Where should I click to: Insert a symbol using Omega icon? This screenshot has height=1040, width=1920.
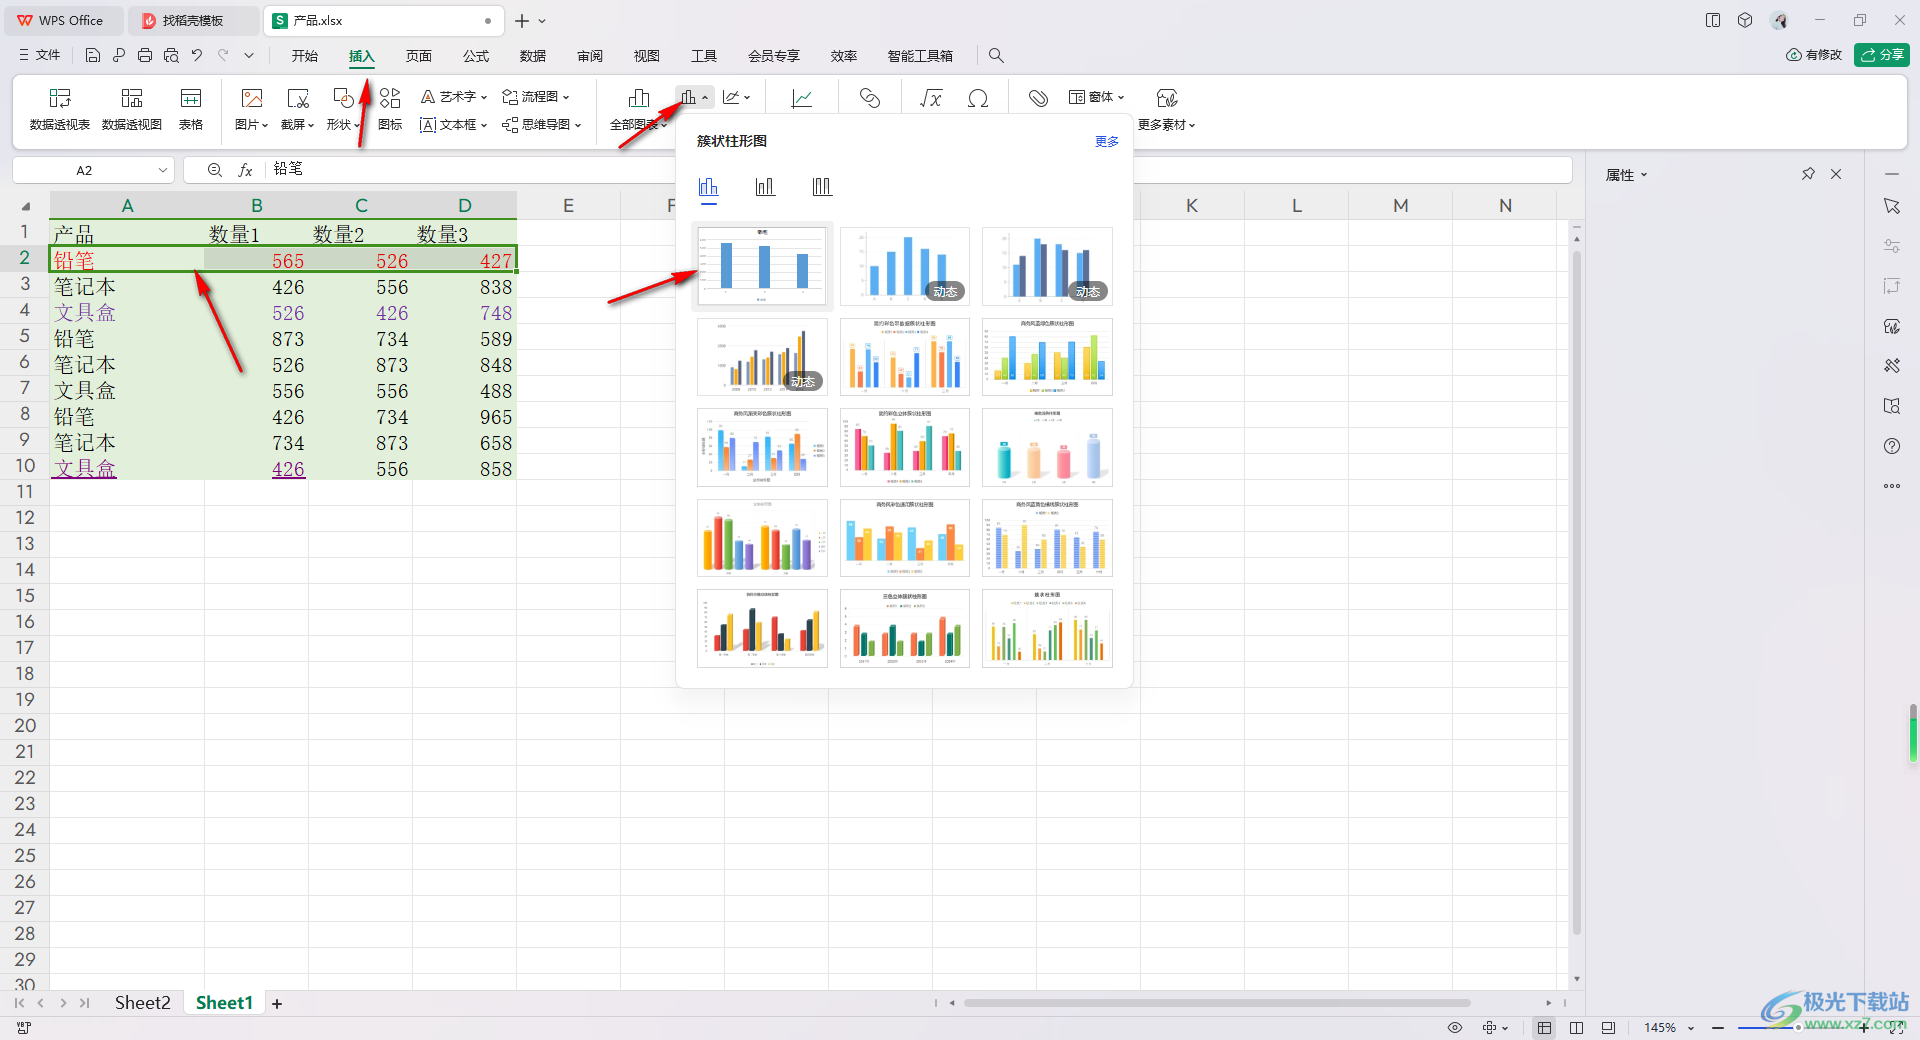(x=978, y=97)
